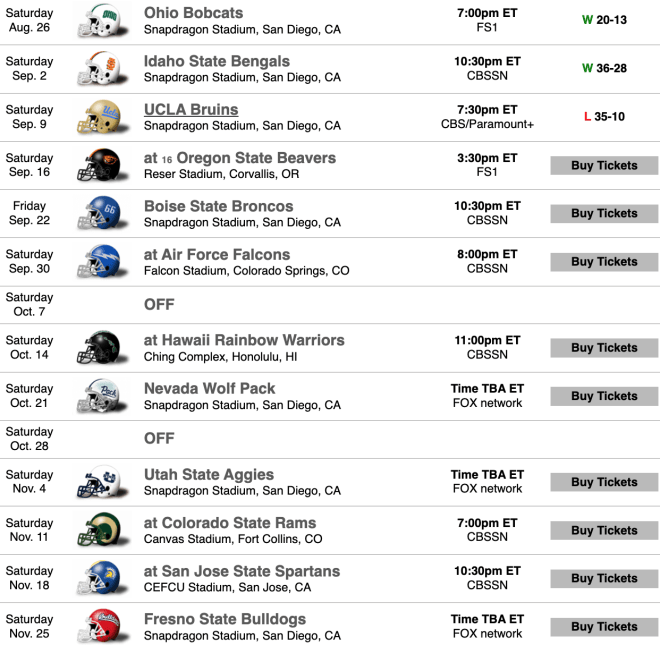Buy Tickets for the Fresno State game

click(604, 627)
